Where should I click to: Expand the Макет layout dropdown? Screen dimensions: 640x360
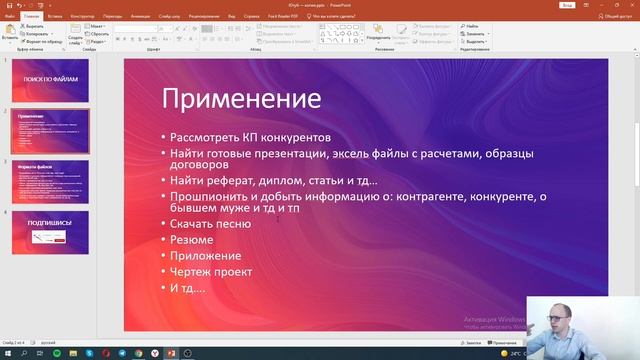coord(96,26)
